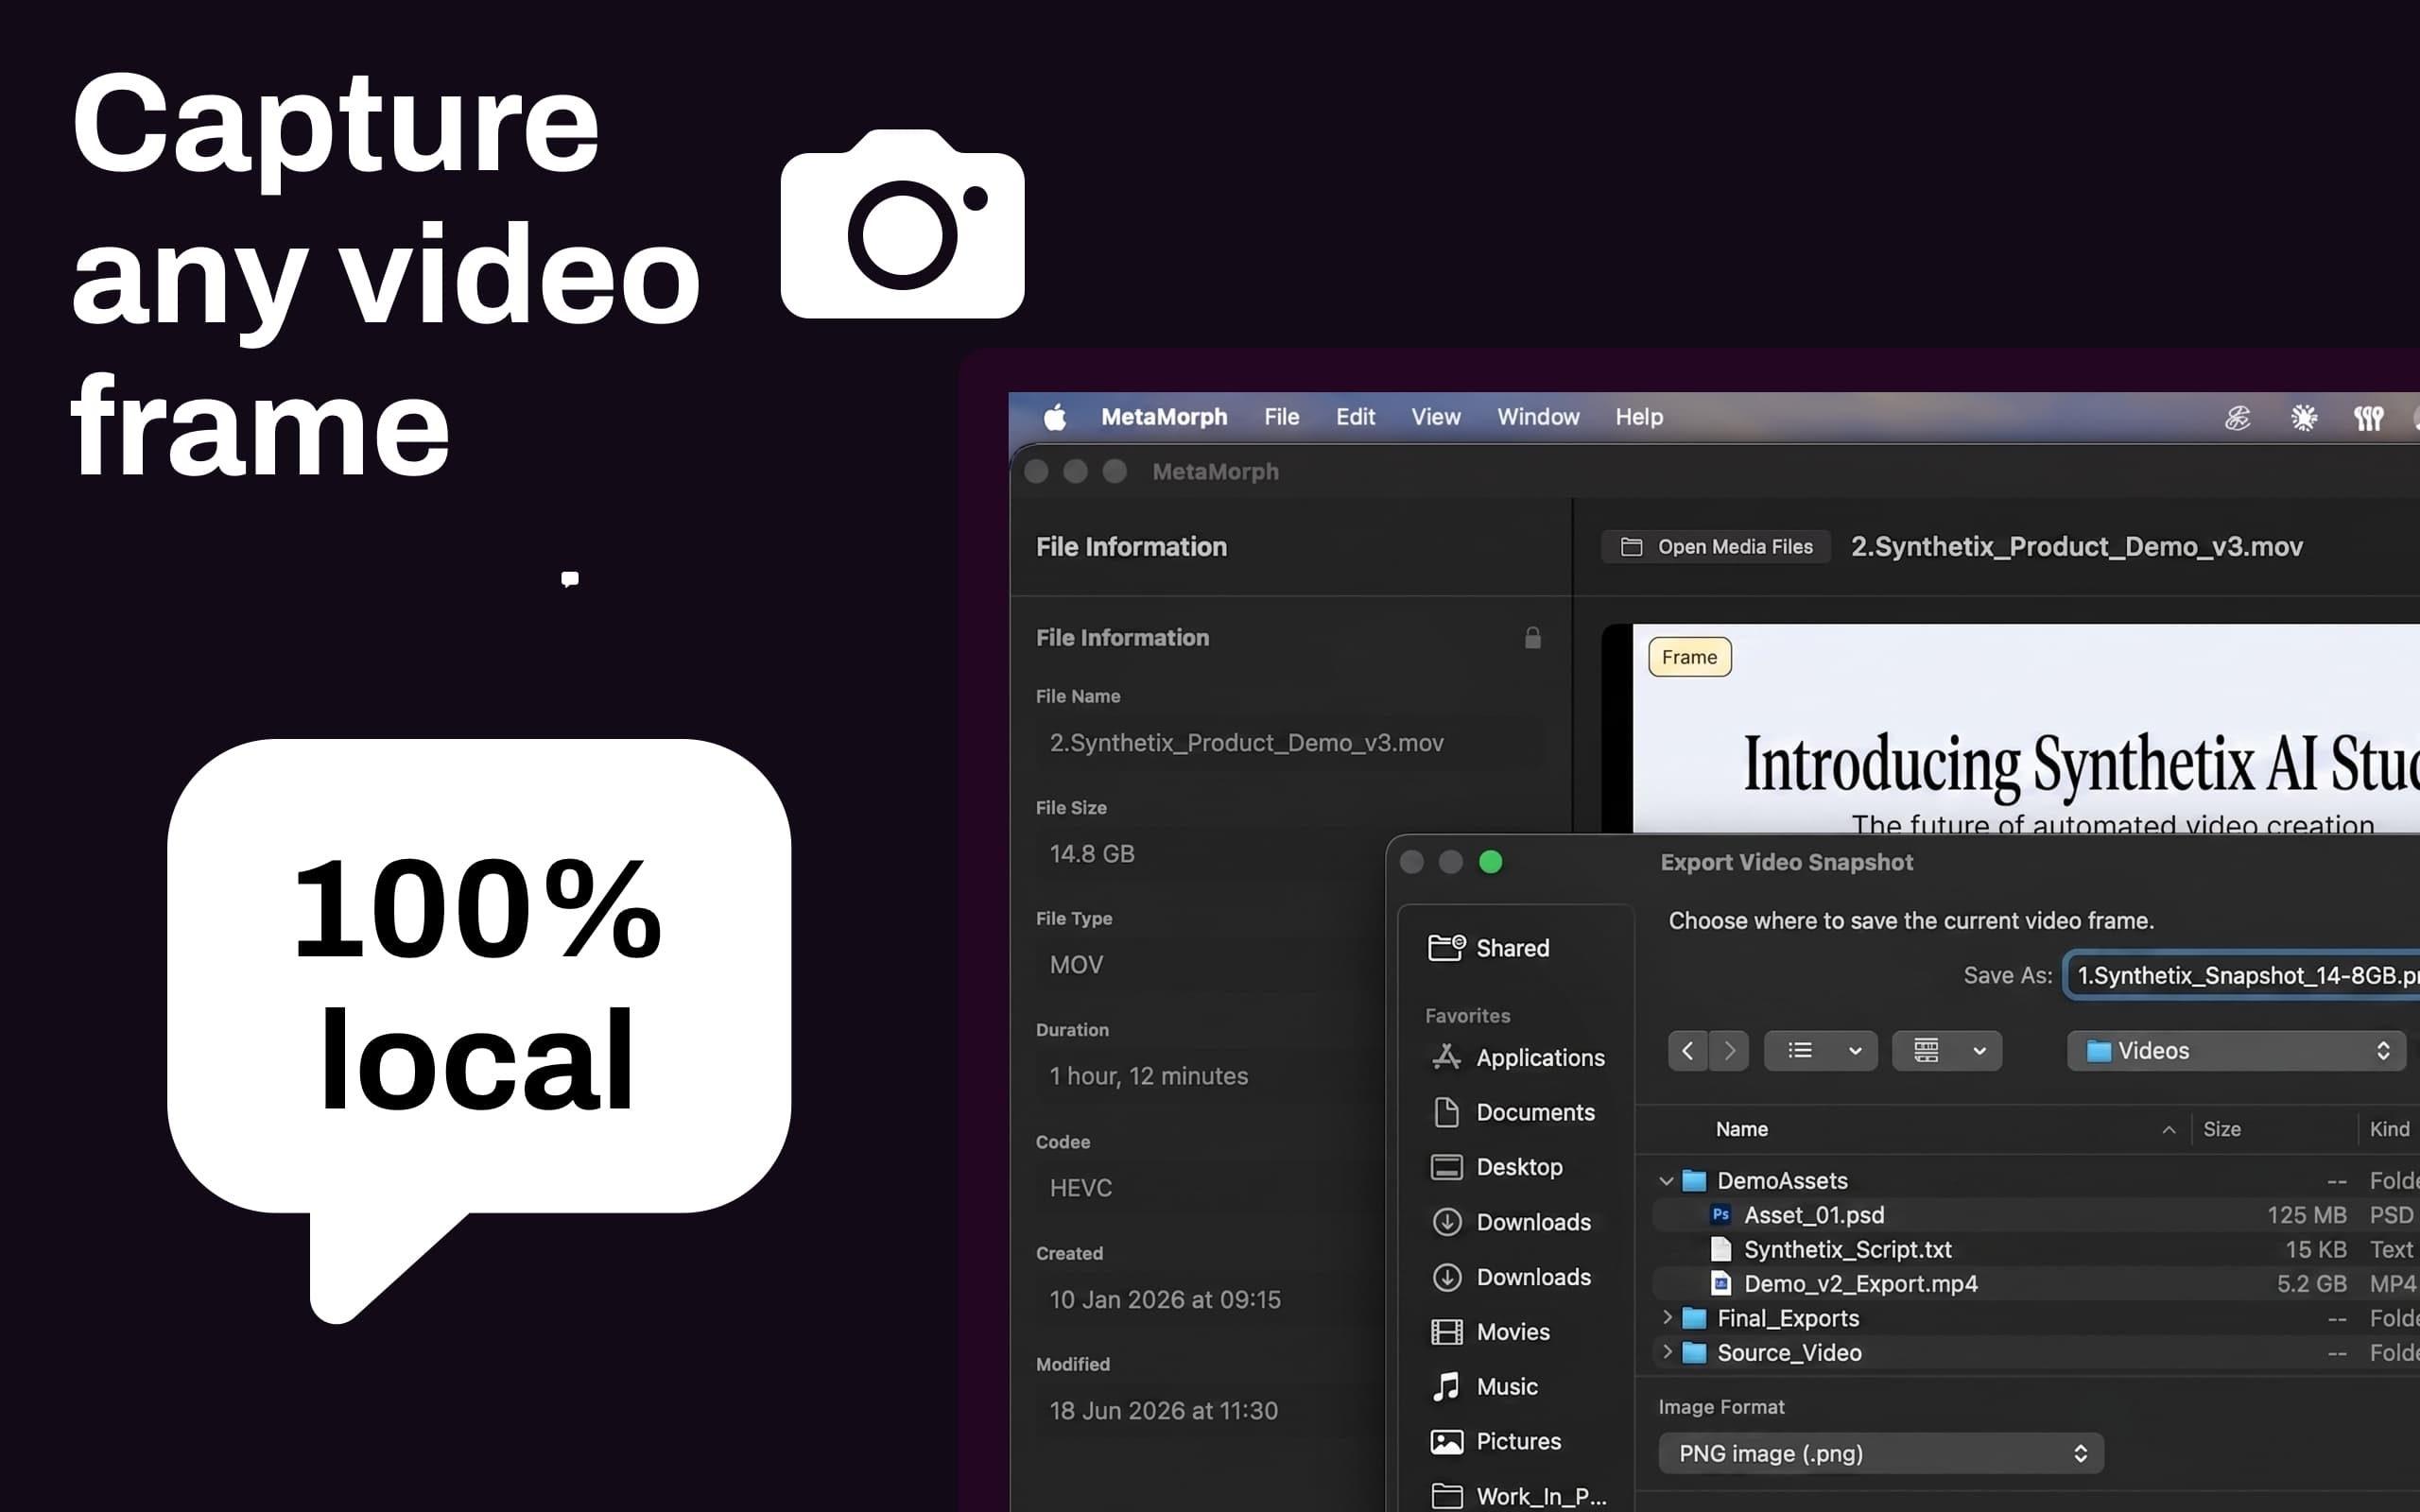The image size is (2420, 1512).
Task: Select Shared in the save dialog sidebar
Action: [x=1515, y=948]
